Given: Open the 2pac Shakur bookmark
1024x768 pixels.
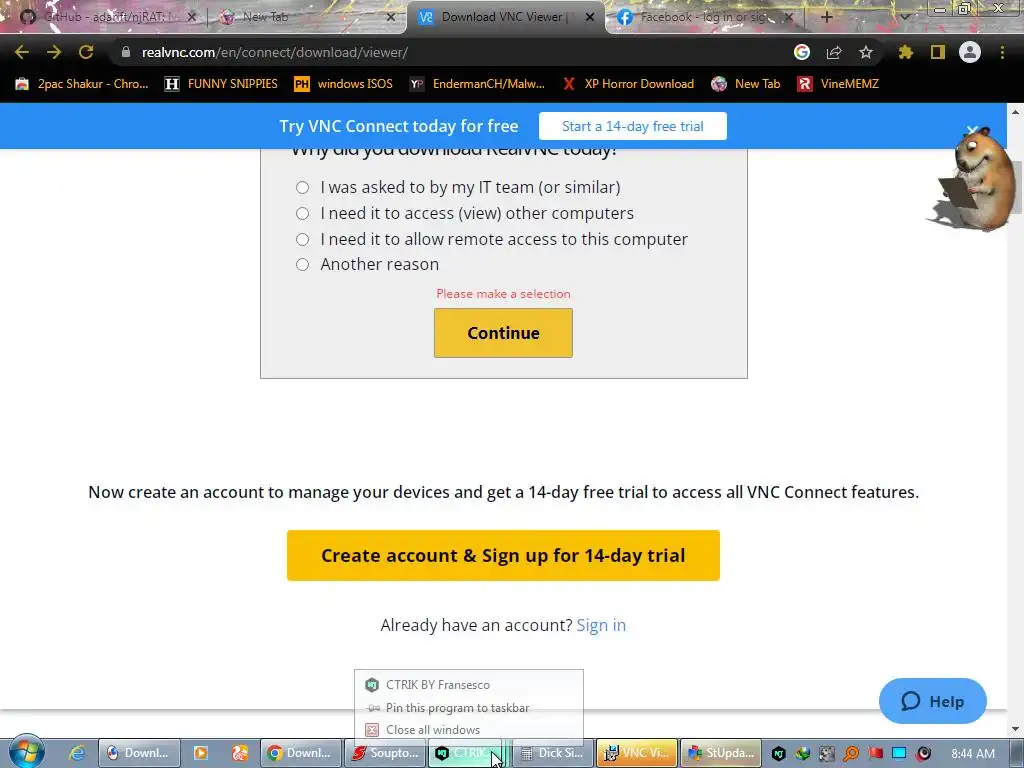Looking at the screenshot, I should tap(82, 84).
